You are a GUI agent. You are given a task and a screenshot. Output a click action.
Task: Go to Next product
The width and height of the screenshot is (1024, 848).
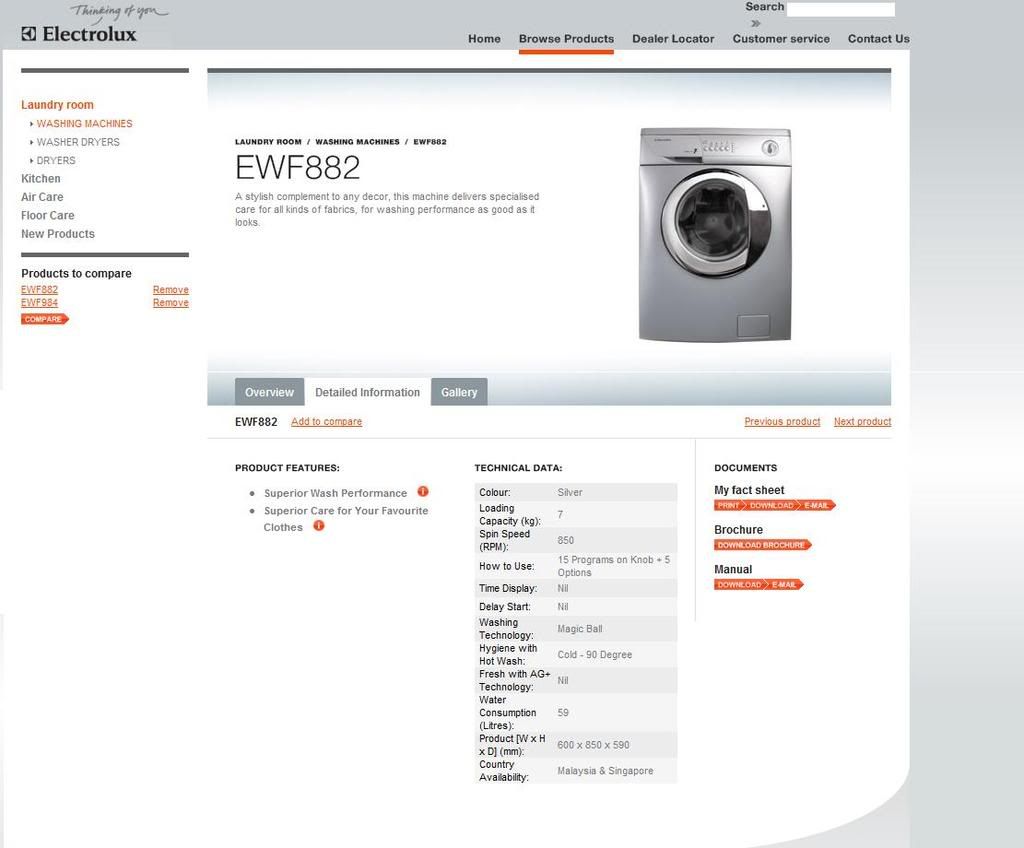(x=863, y=421)
